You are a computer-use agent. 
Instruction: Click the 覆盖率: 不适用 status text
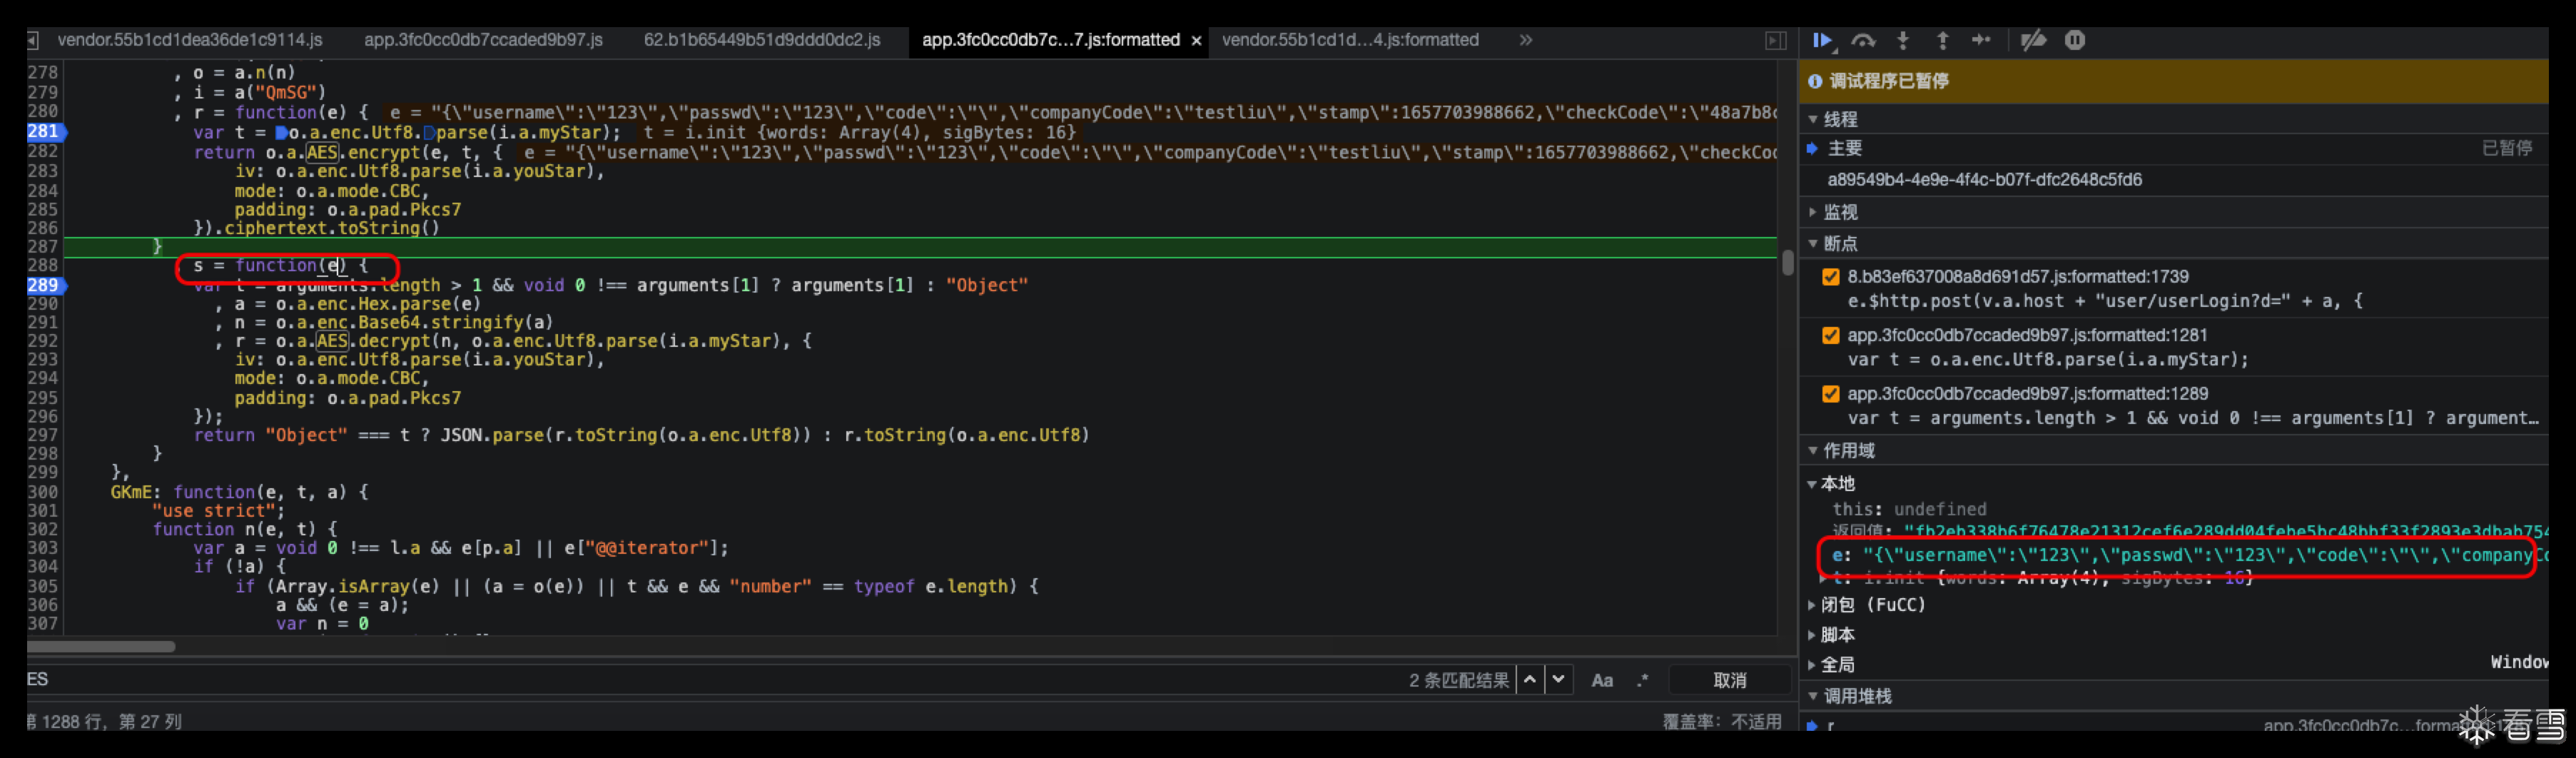1722,721
